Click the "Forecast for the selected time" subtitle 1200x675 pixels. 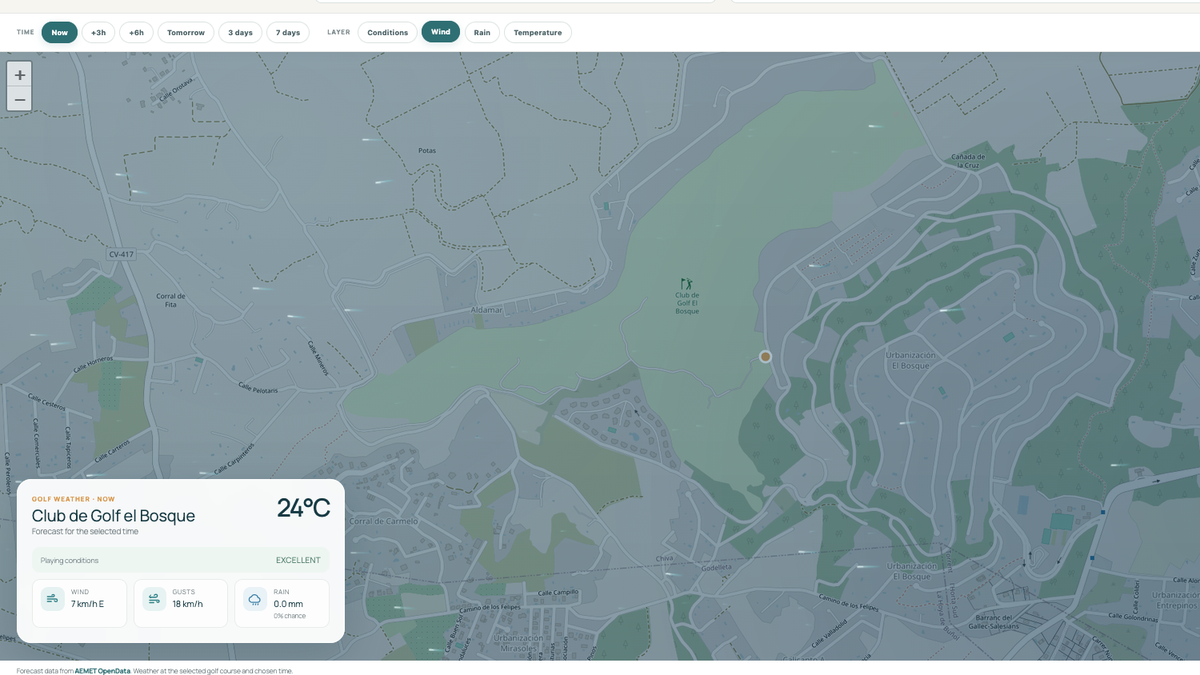(85, 531)
